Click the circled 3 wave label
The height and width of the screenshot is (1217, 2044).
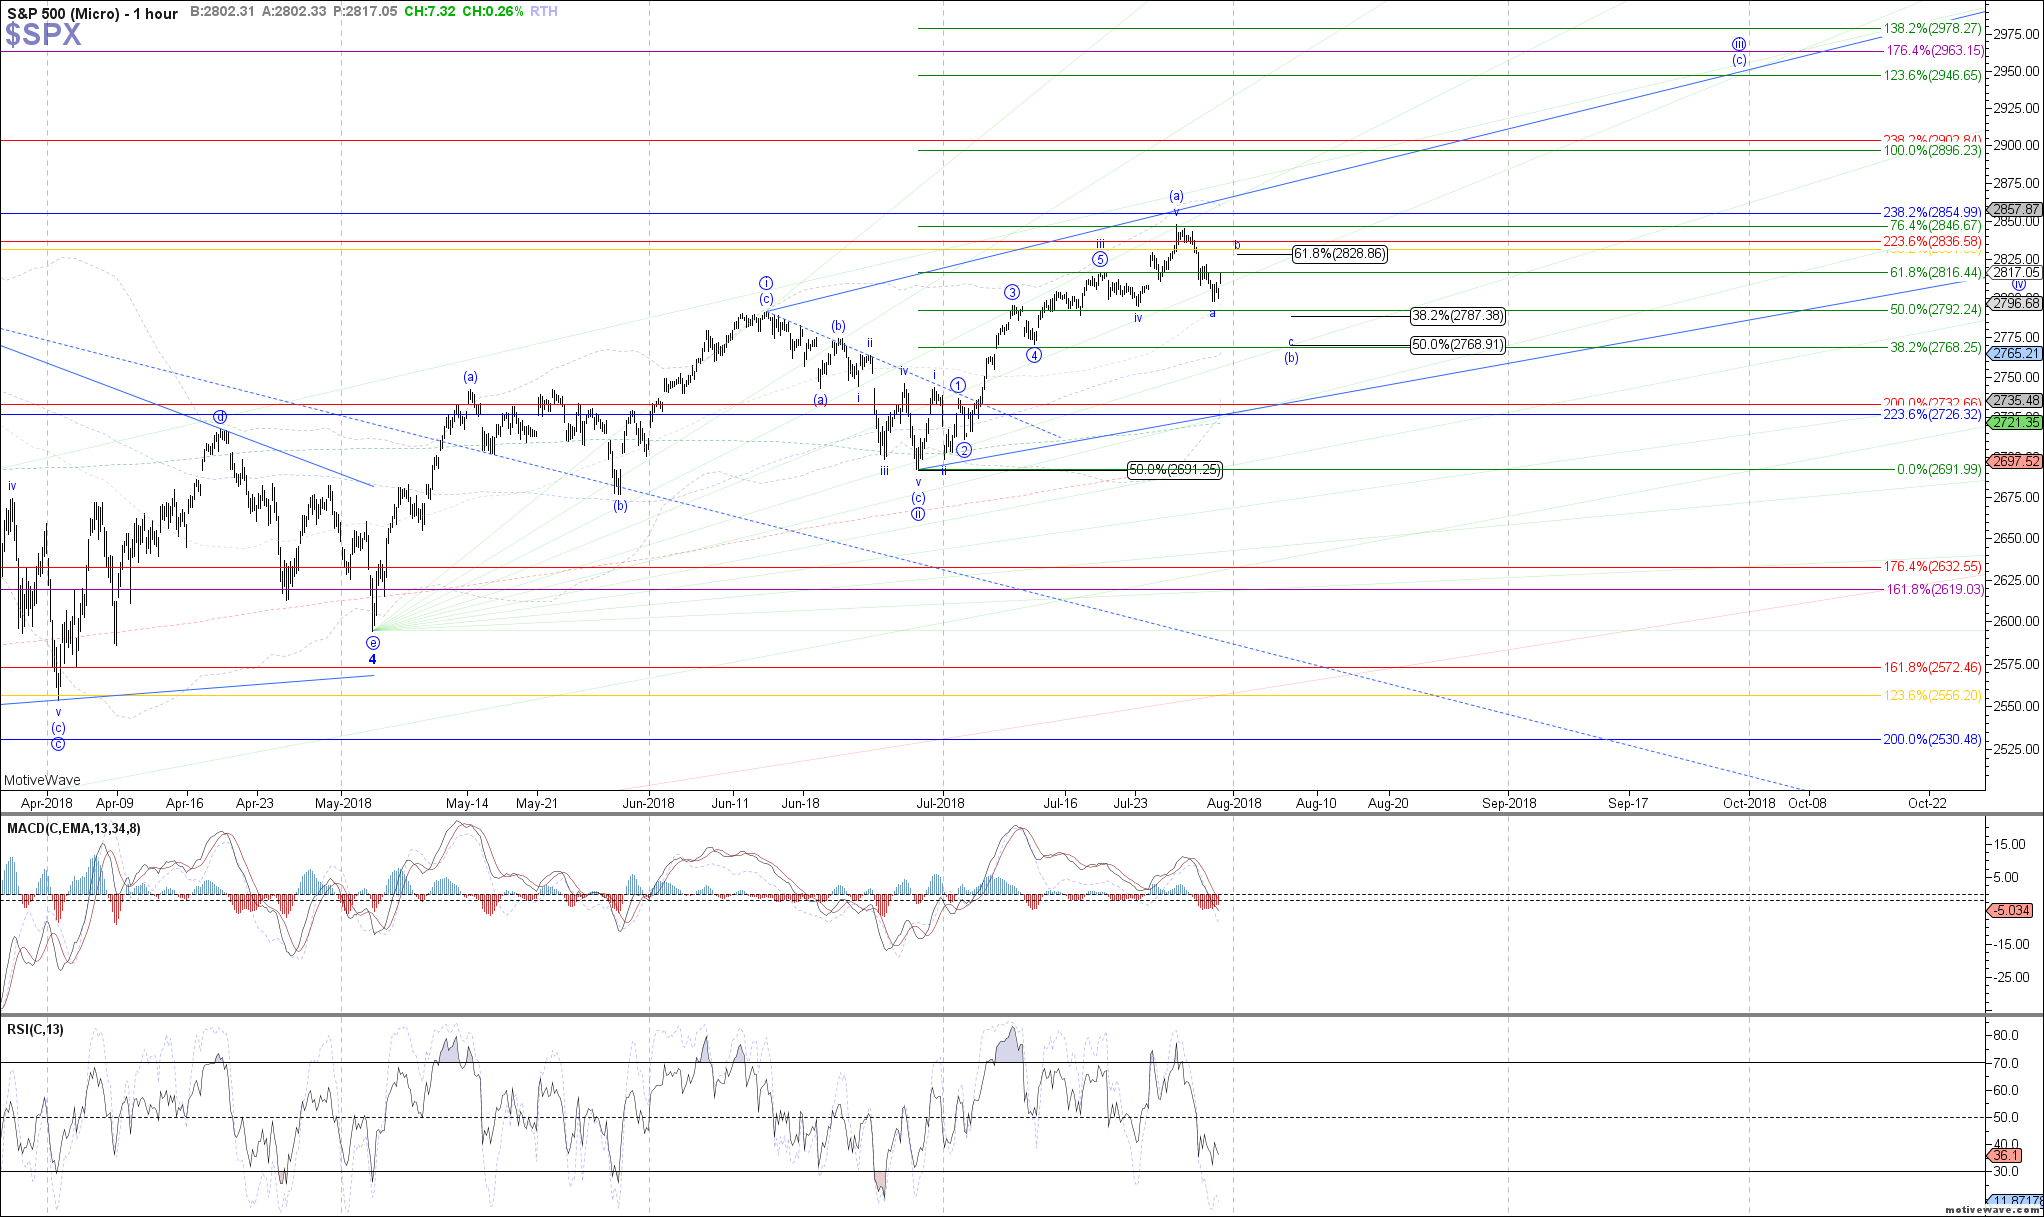pyautogui.click(x=1012, y=292)
